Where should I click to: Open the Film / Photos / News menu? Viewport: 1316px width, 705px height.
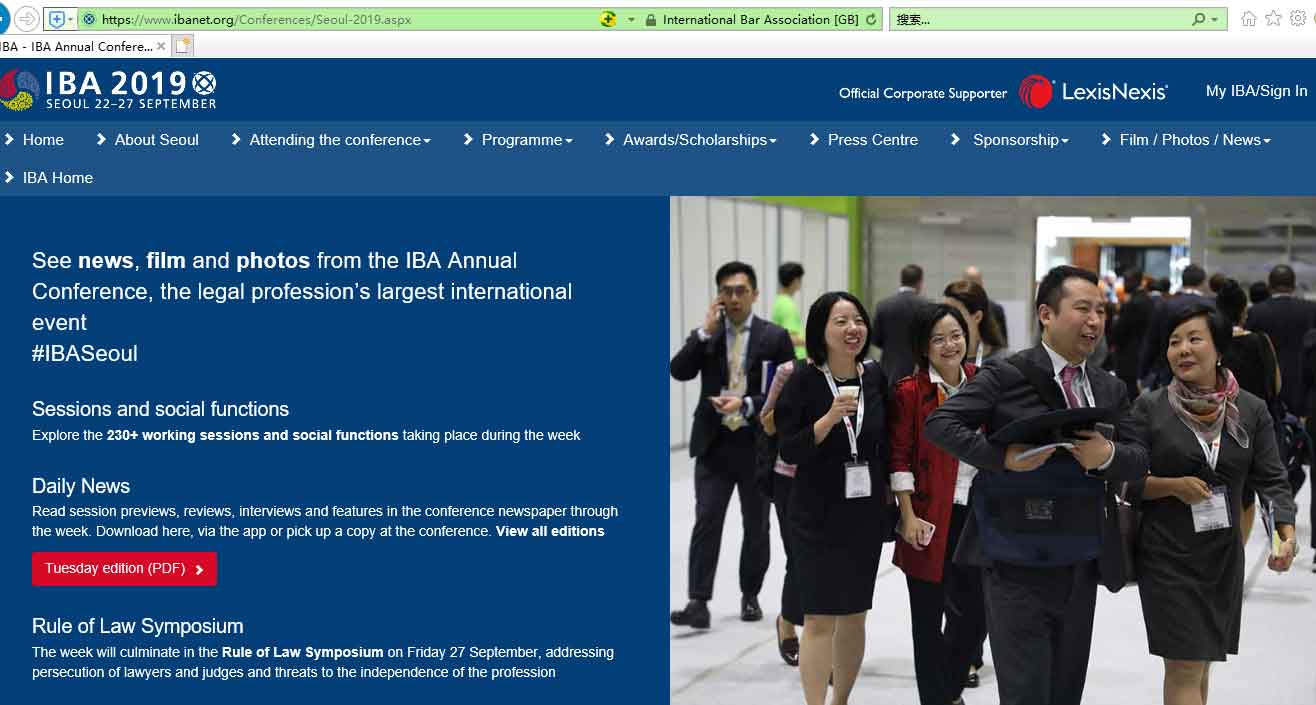pos(1194,140)
